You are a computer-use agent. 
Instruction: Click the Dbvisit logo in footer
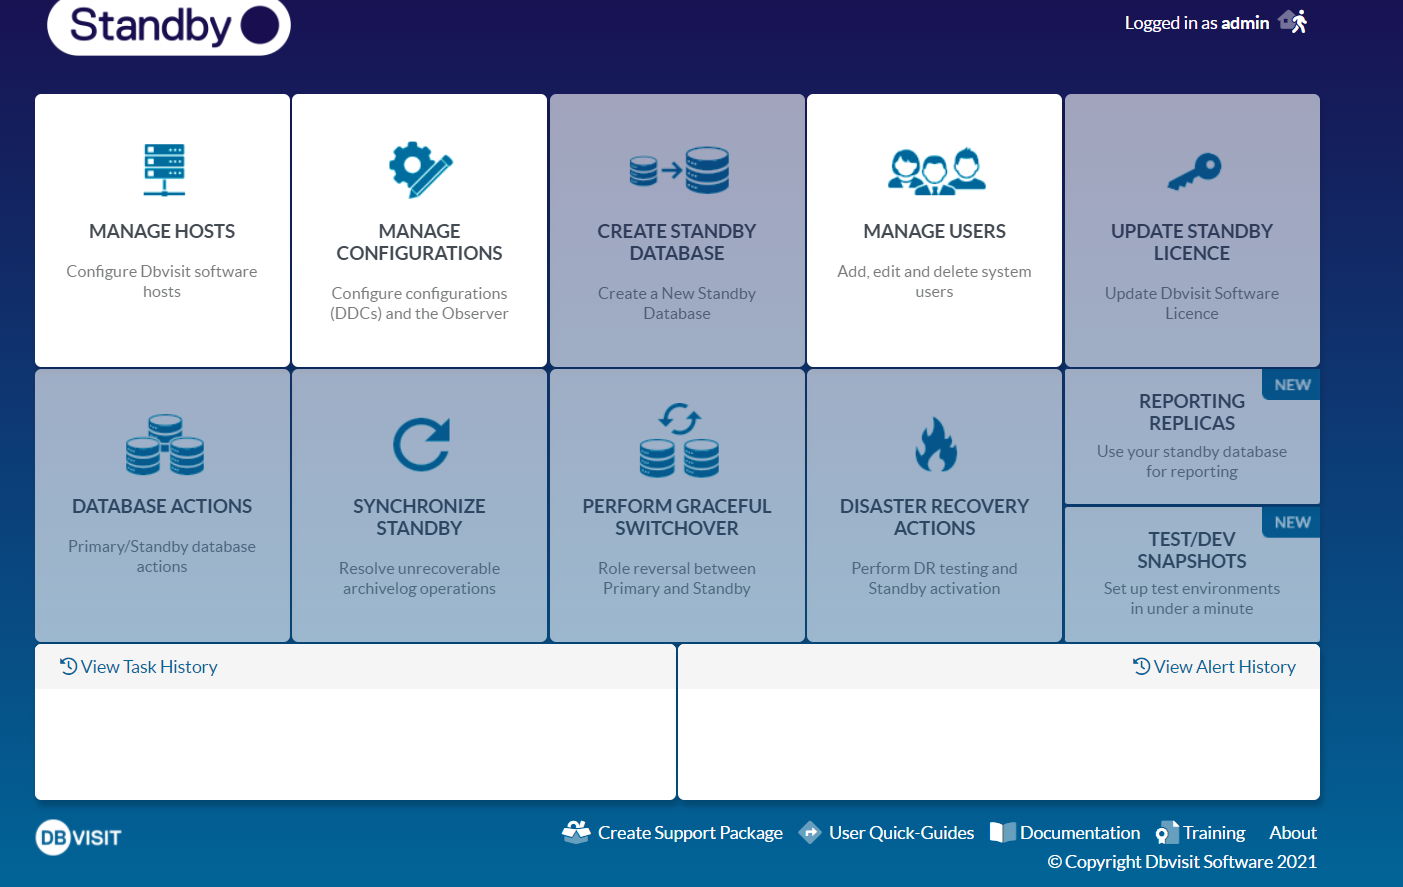(79, 837)
